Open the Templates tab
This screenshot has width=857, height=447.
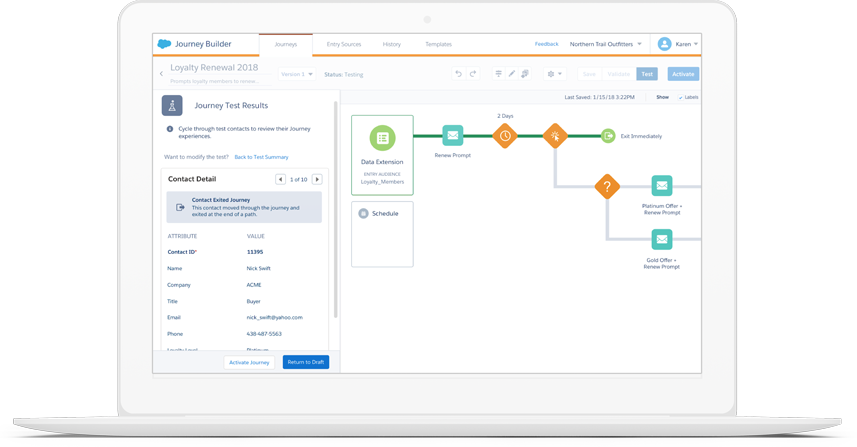pos(438,44)
